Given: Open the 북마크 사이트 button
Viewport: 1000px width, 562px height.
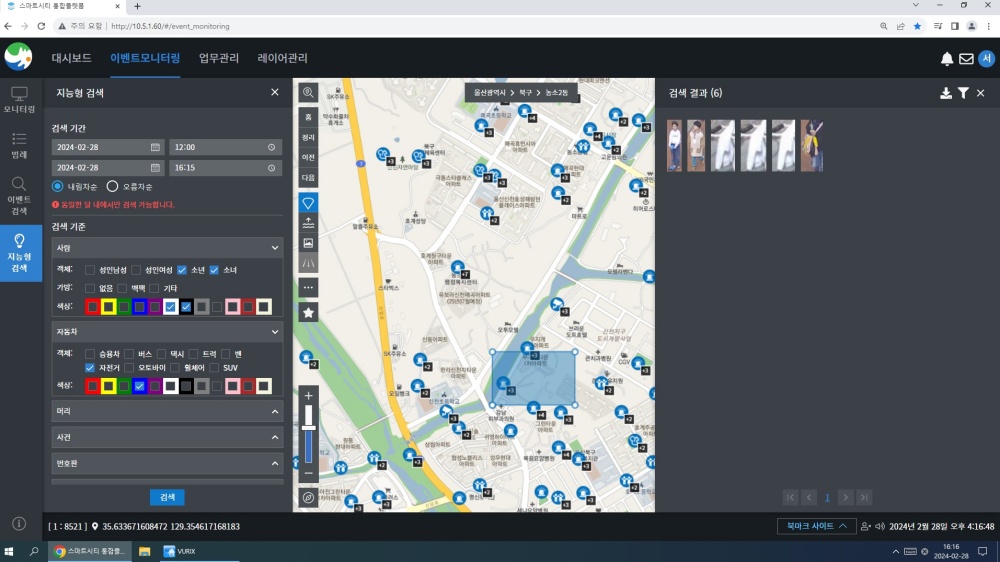Looking at the screenshot, I should [x=816, y=526].
